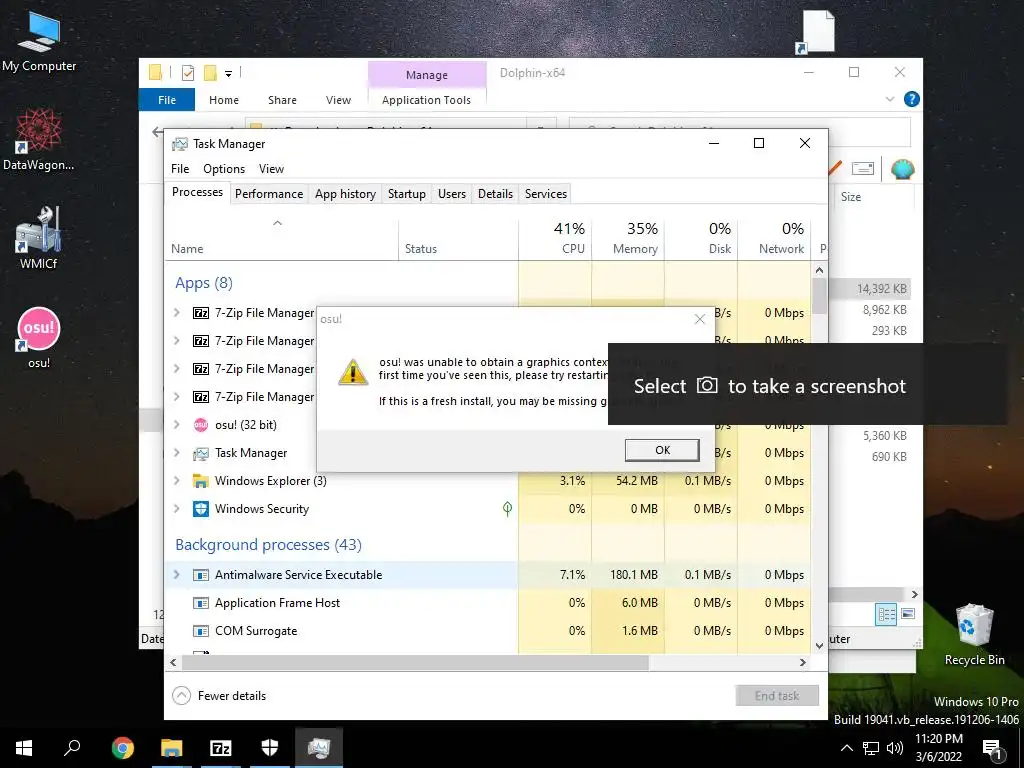The height and width of the screenshot is (768, 1024).
Task: Switch to the Startup tab
Action: [x=406, y=194]
